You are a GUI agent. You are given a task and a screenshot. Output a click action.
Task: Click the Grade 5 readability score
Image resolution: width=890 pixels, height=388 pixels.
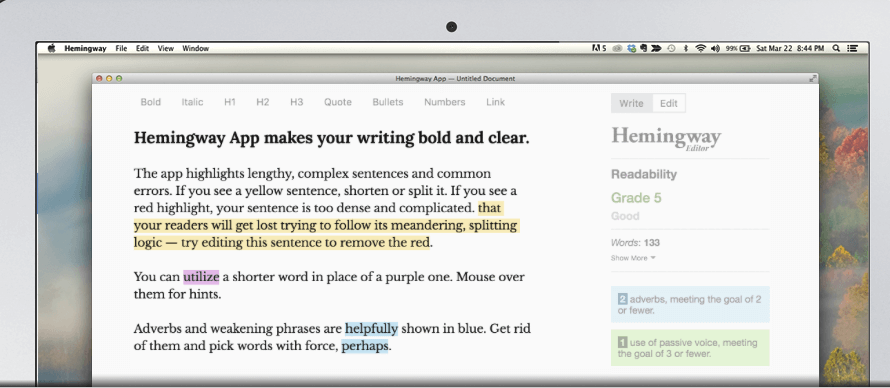coord(636,198)
